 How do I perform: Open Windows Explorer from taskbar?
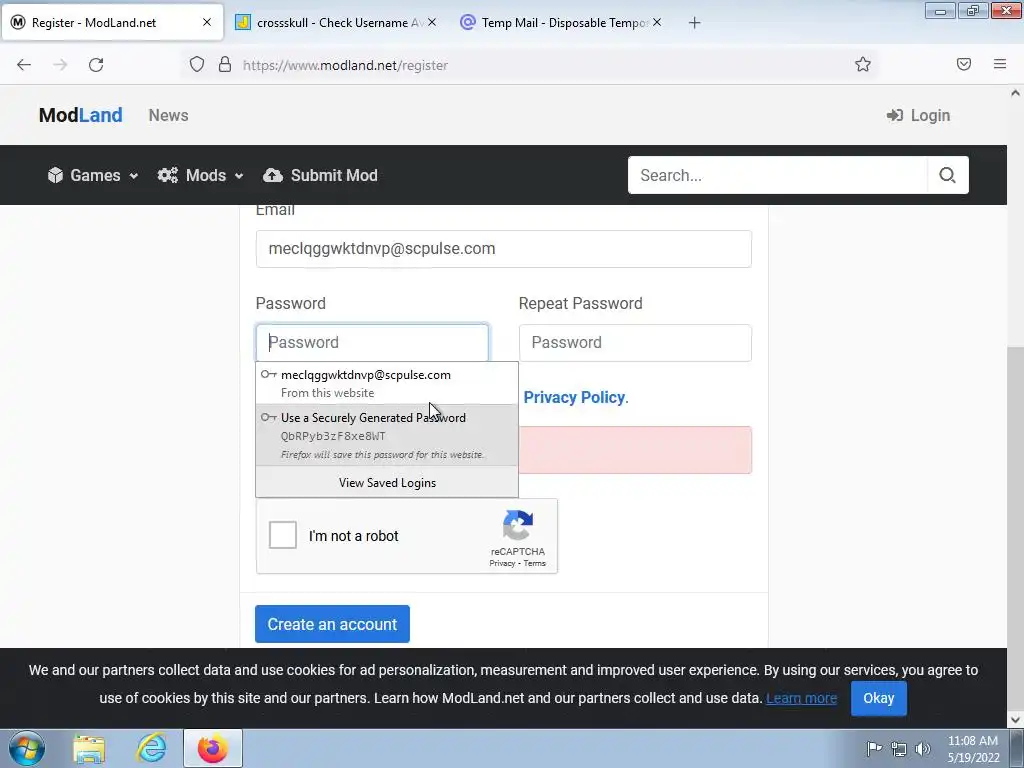point(89,748)
